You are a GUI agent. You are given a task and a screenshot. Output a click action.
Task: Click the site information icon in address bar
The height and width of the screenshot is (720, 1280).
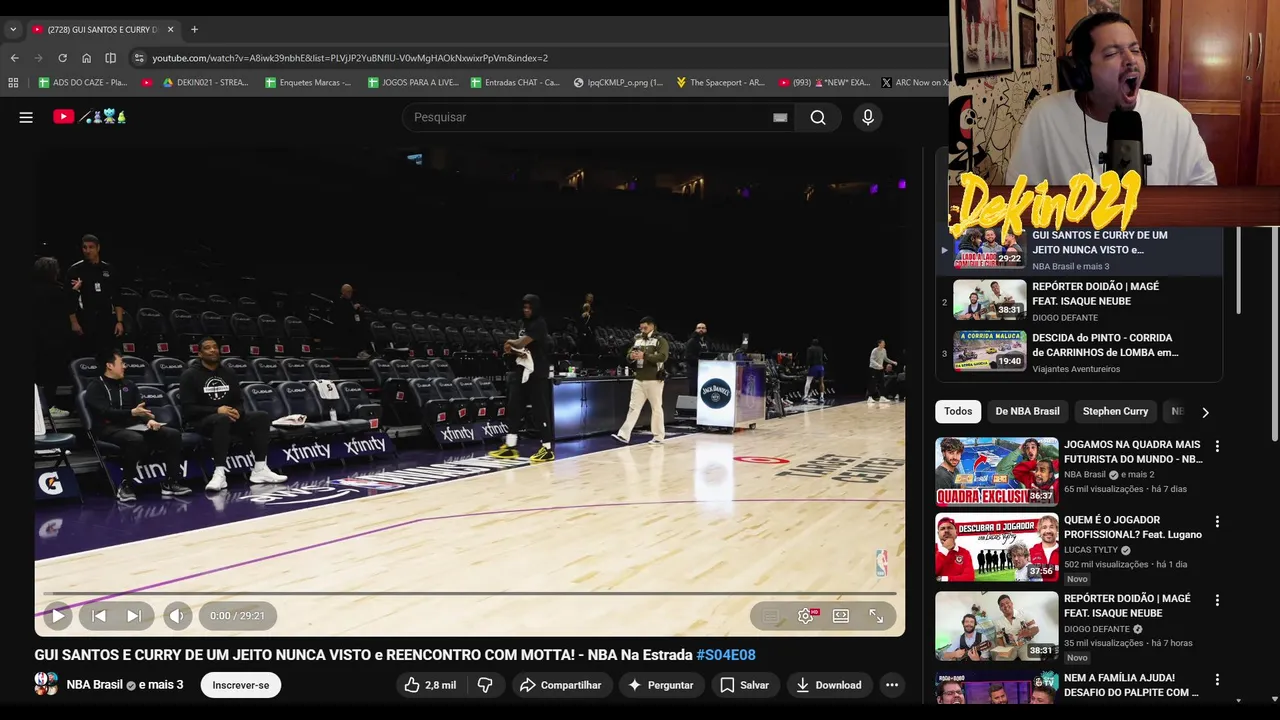tap(139, 58)
